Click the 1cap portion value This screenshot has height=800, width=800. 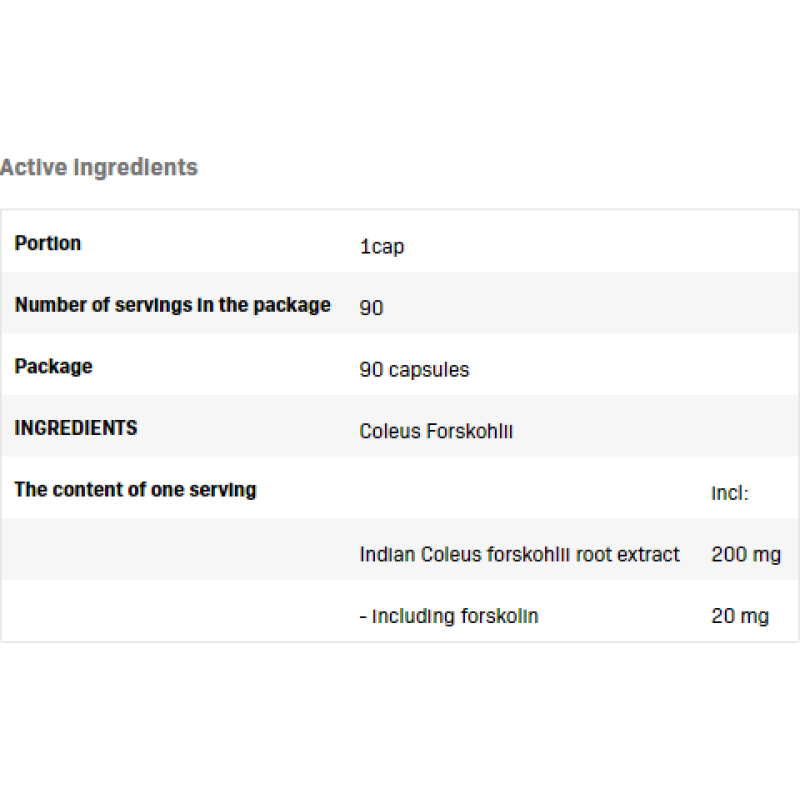382,245
